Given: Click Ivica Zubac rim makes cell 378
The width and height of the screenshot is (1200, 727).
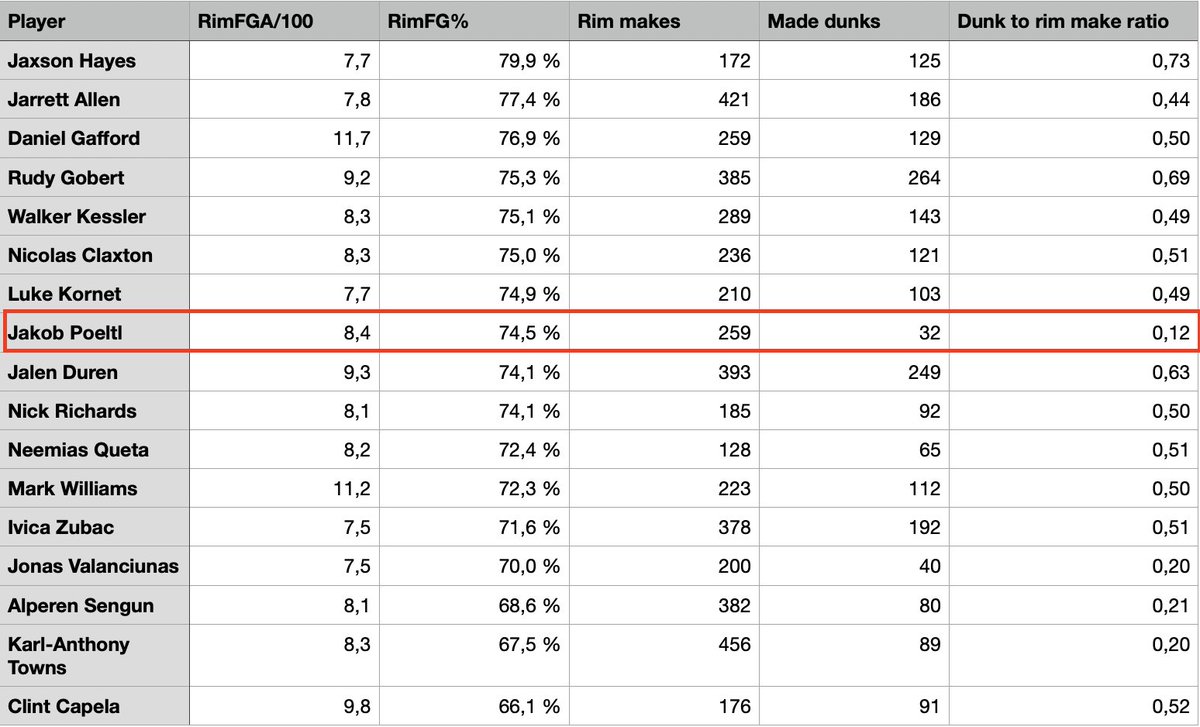Looking at the screenshot, I should coord(664,528).
